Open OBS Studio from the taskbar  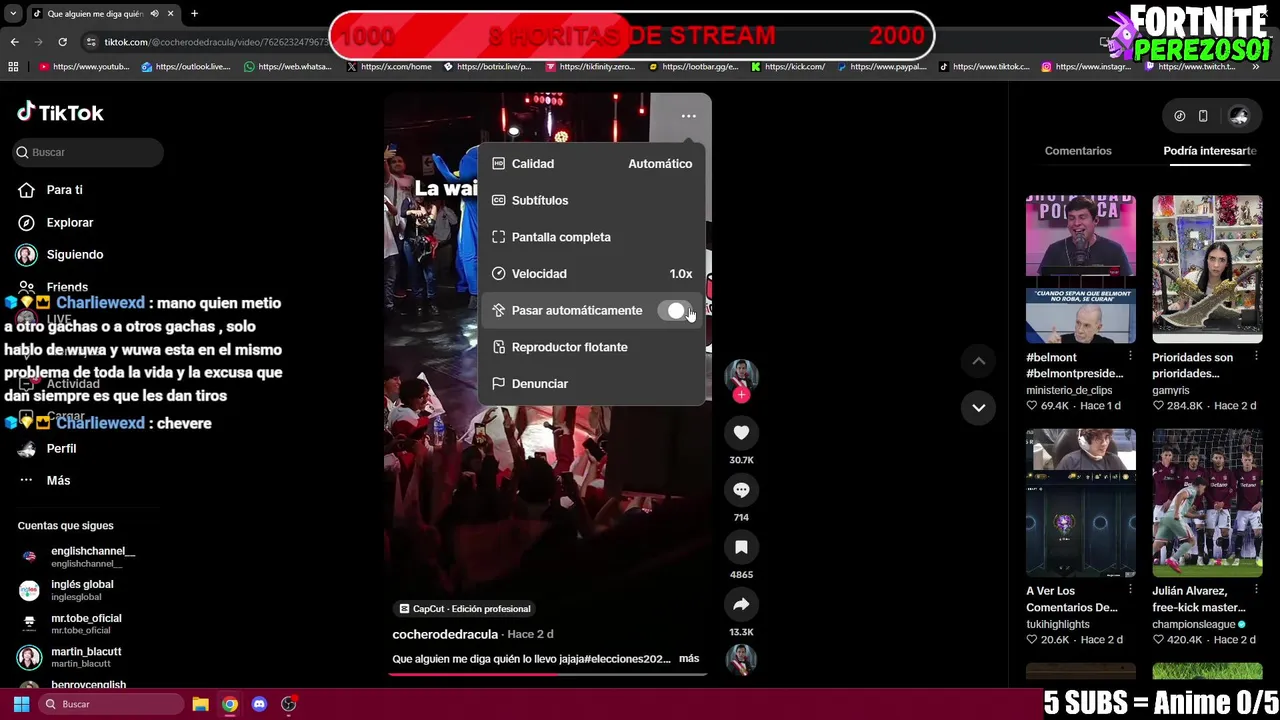289,704
